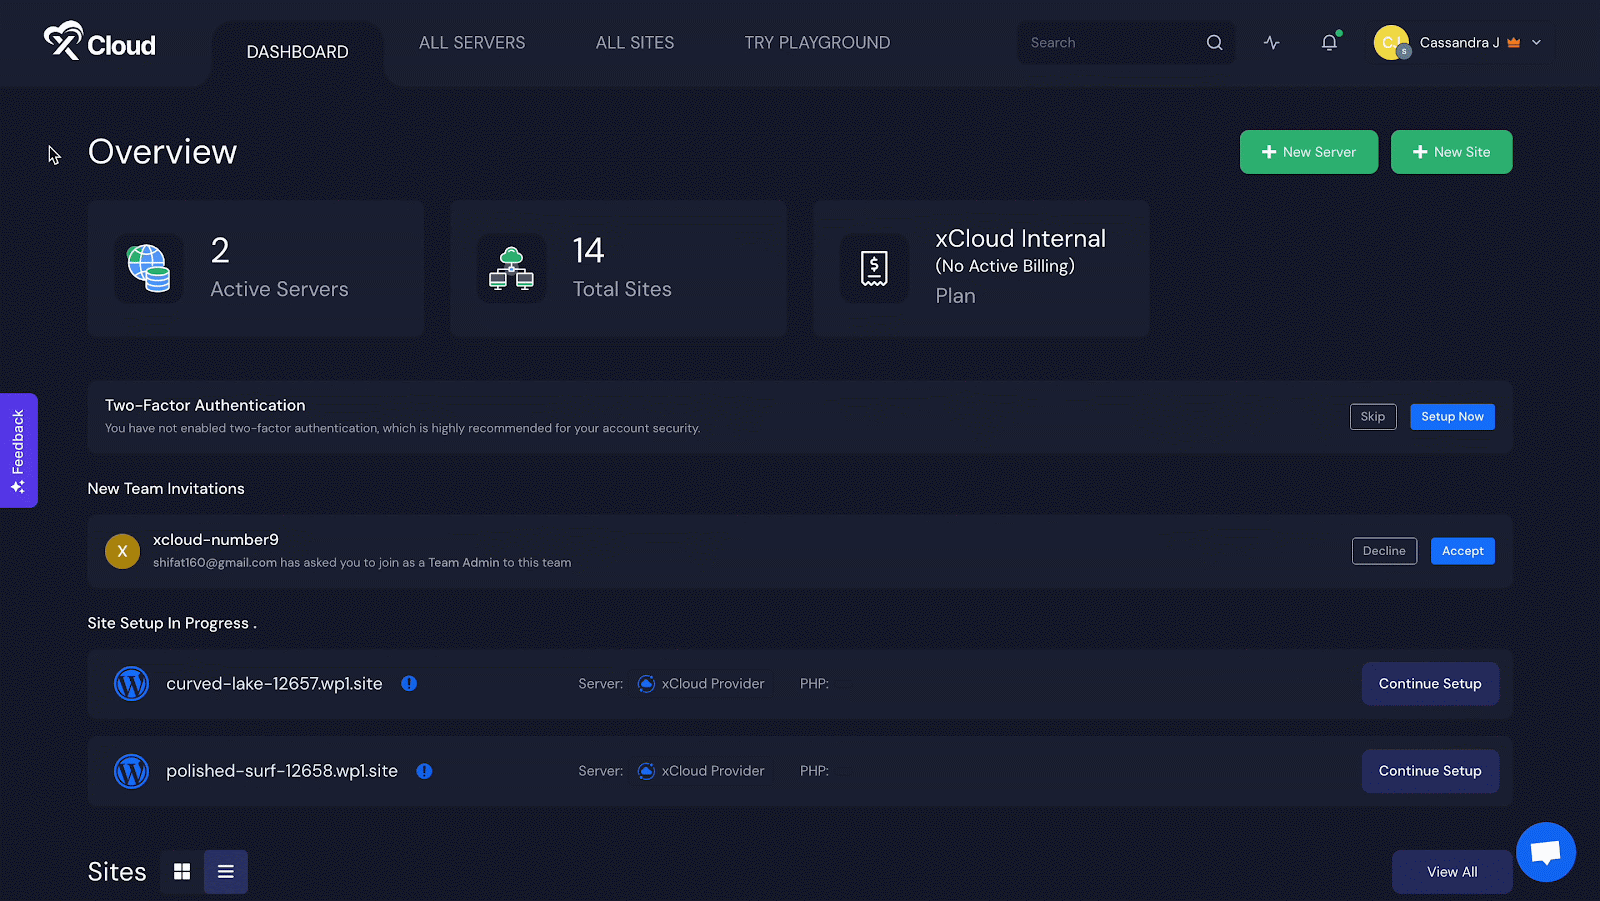
Task: Open the activity pulse icon
Action: pos(1271,43)
